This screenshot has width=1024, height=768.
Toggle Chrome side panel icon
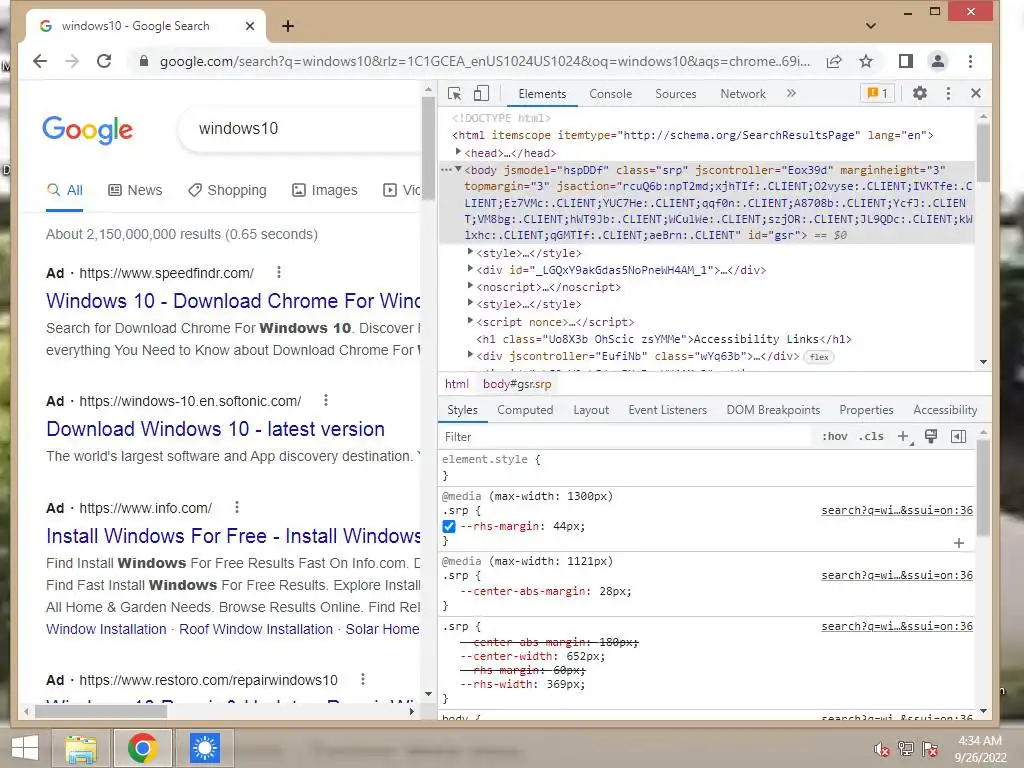906,61
